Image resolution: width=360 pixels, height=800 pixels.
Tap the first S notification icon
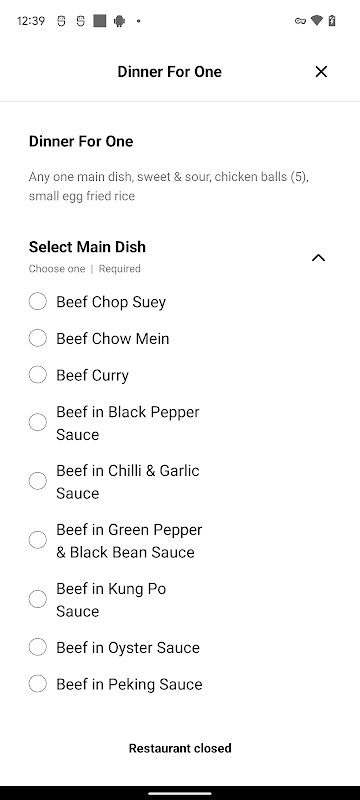tap(61, 21)
